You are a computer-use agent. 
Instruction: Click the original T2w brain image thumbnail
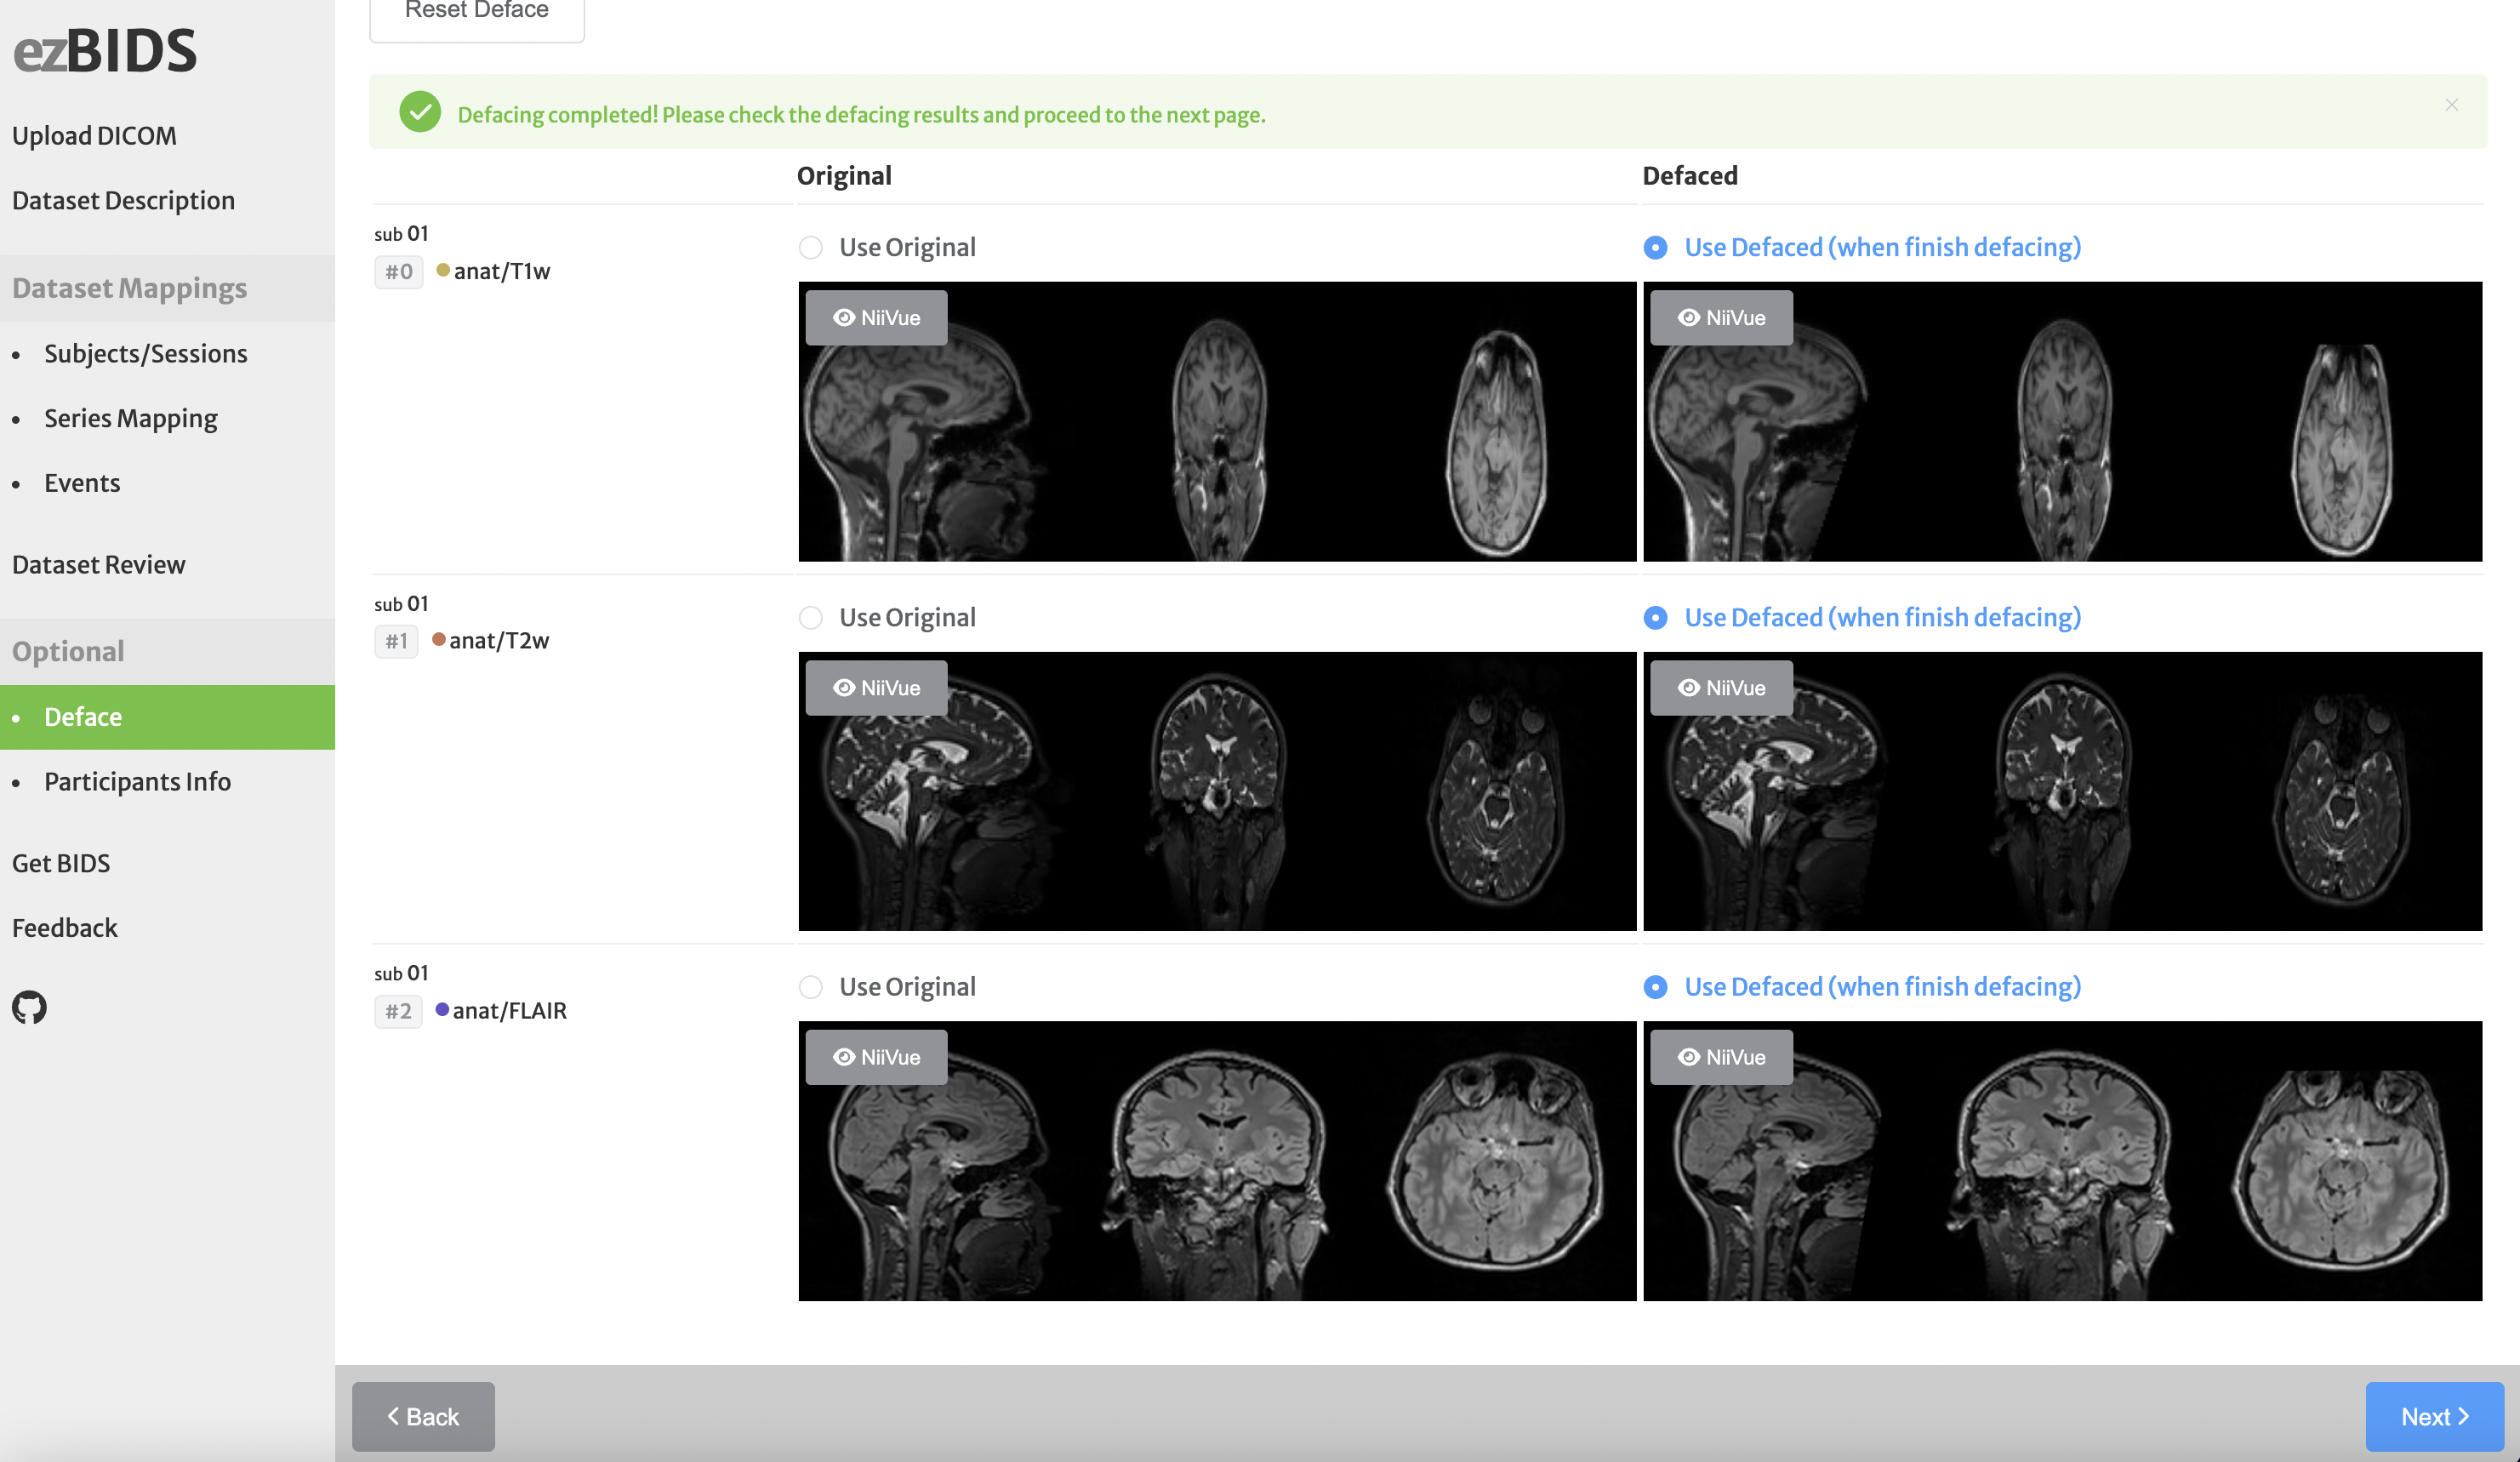click(x=1217, y=791)
